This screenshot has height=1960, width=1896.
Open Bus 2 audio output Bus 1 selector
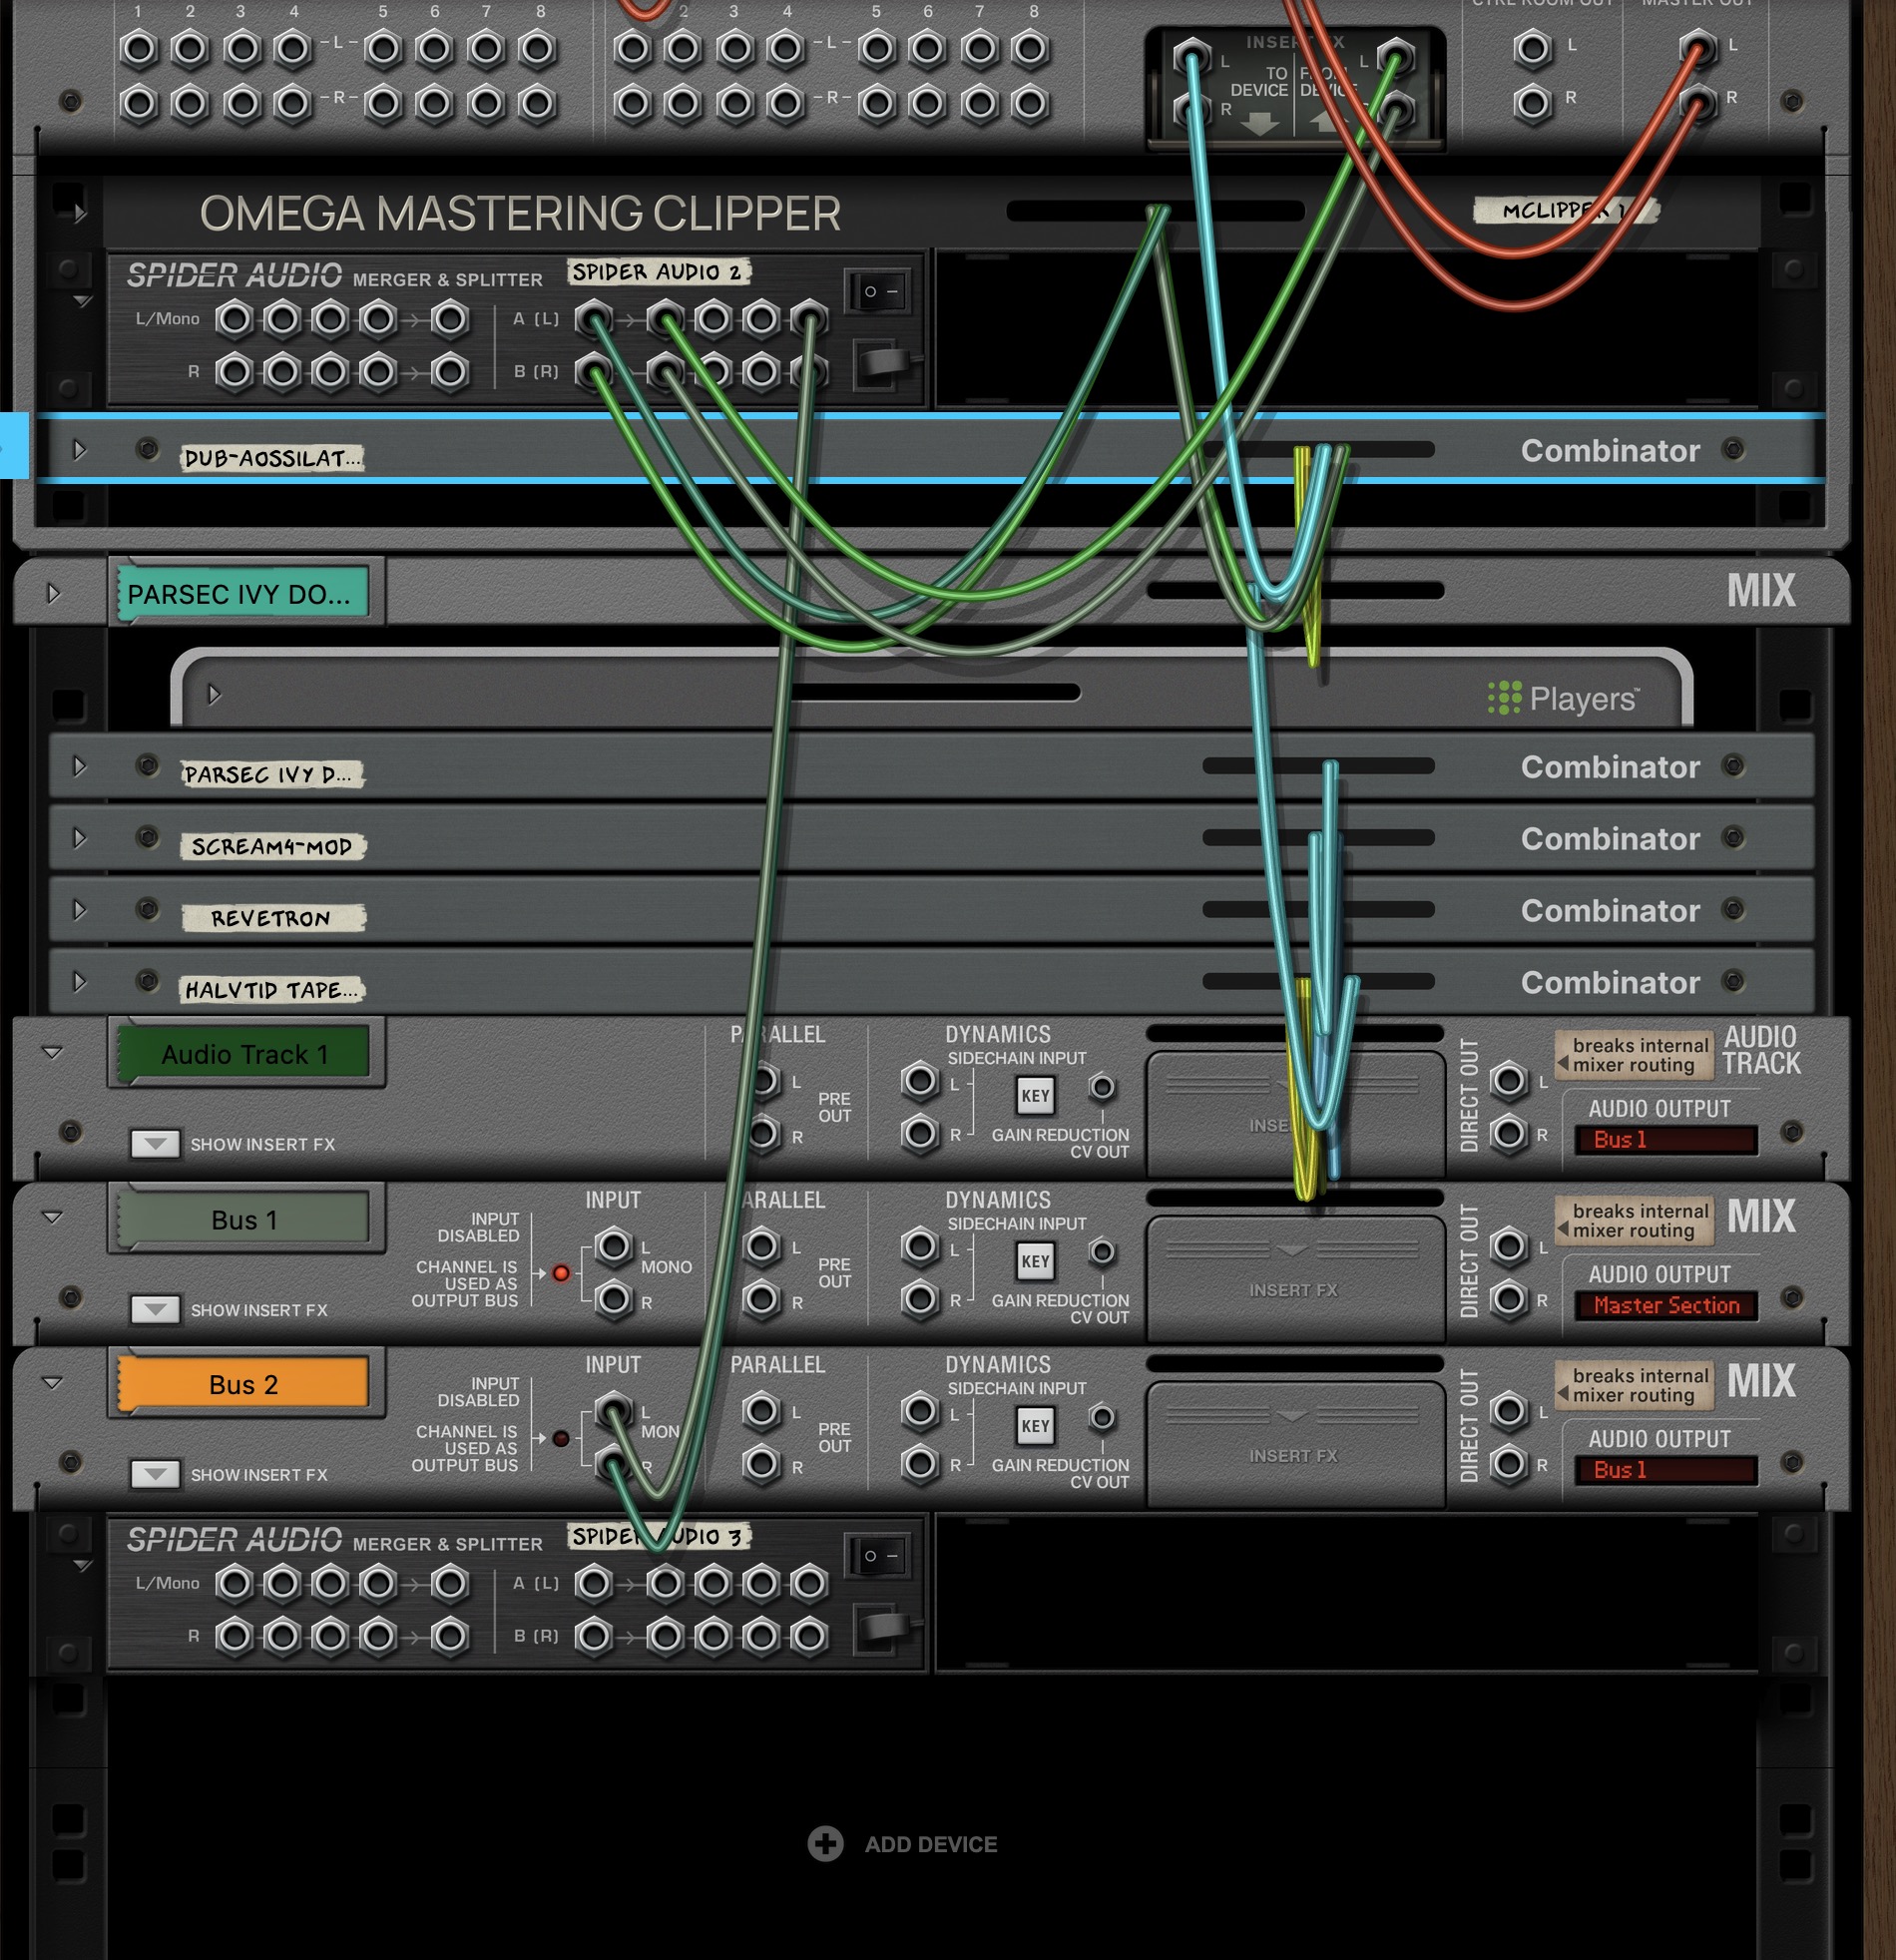[1665, 1470]
